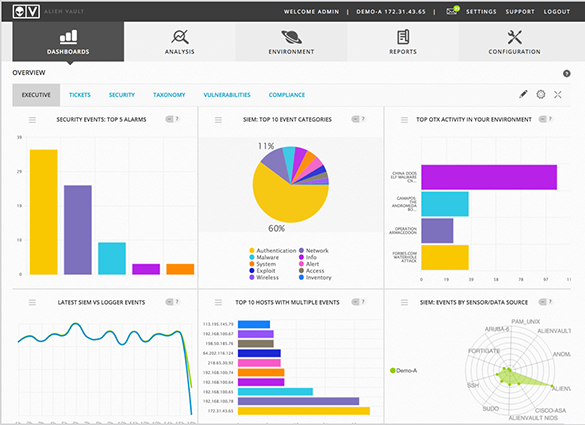Click the fullscreen expand arrows icon
585x425 pixels.
(x=558, y=94)
